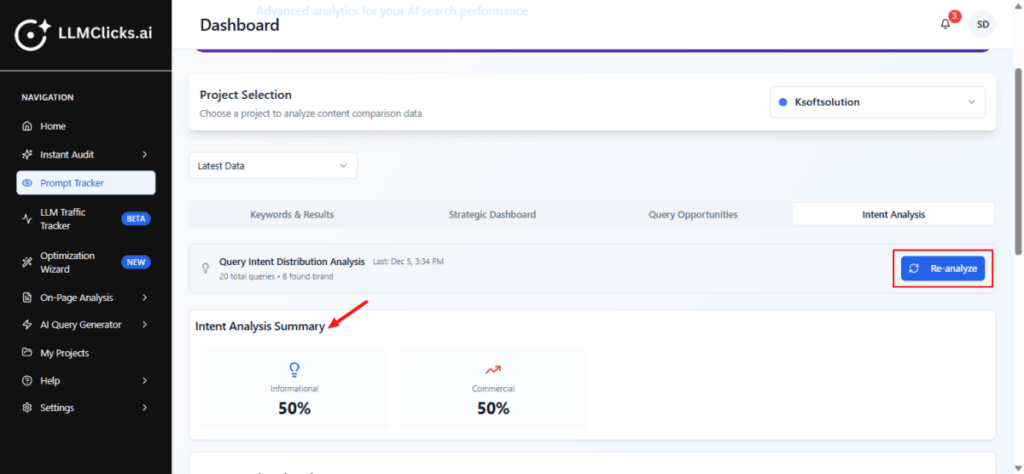
Task: Select the Query Opportunities tab
Action: (692, 214)
